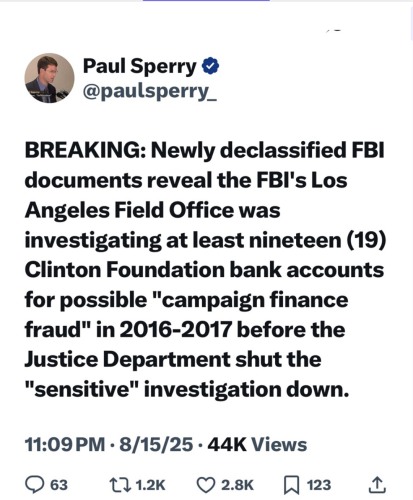Click the reply speech bubble icon

coord(35,485)
